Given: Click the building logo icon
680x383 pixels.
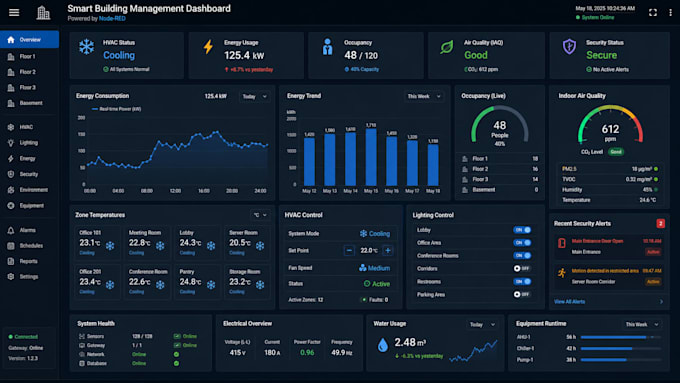Looking at the screenshot, I should click(x=43, y=13).
